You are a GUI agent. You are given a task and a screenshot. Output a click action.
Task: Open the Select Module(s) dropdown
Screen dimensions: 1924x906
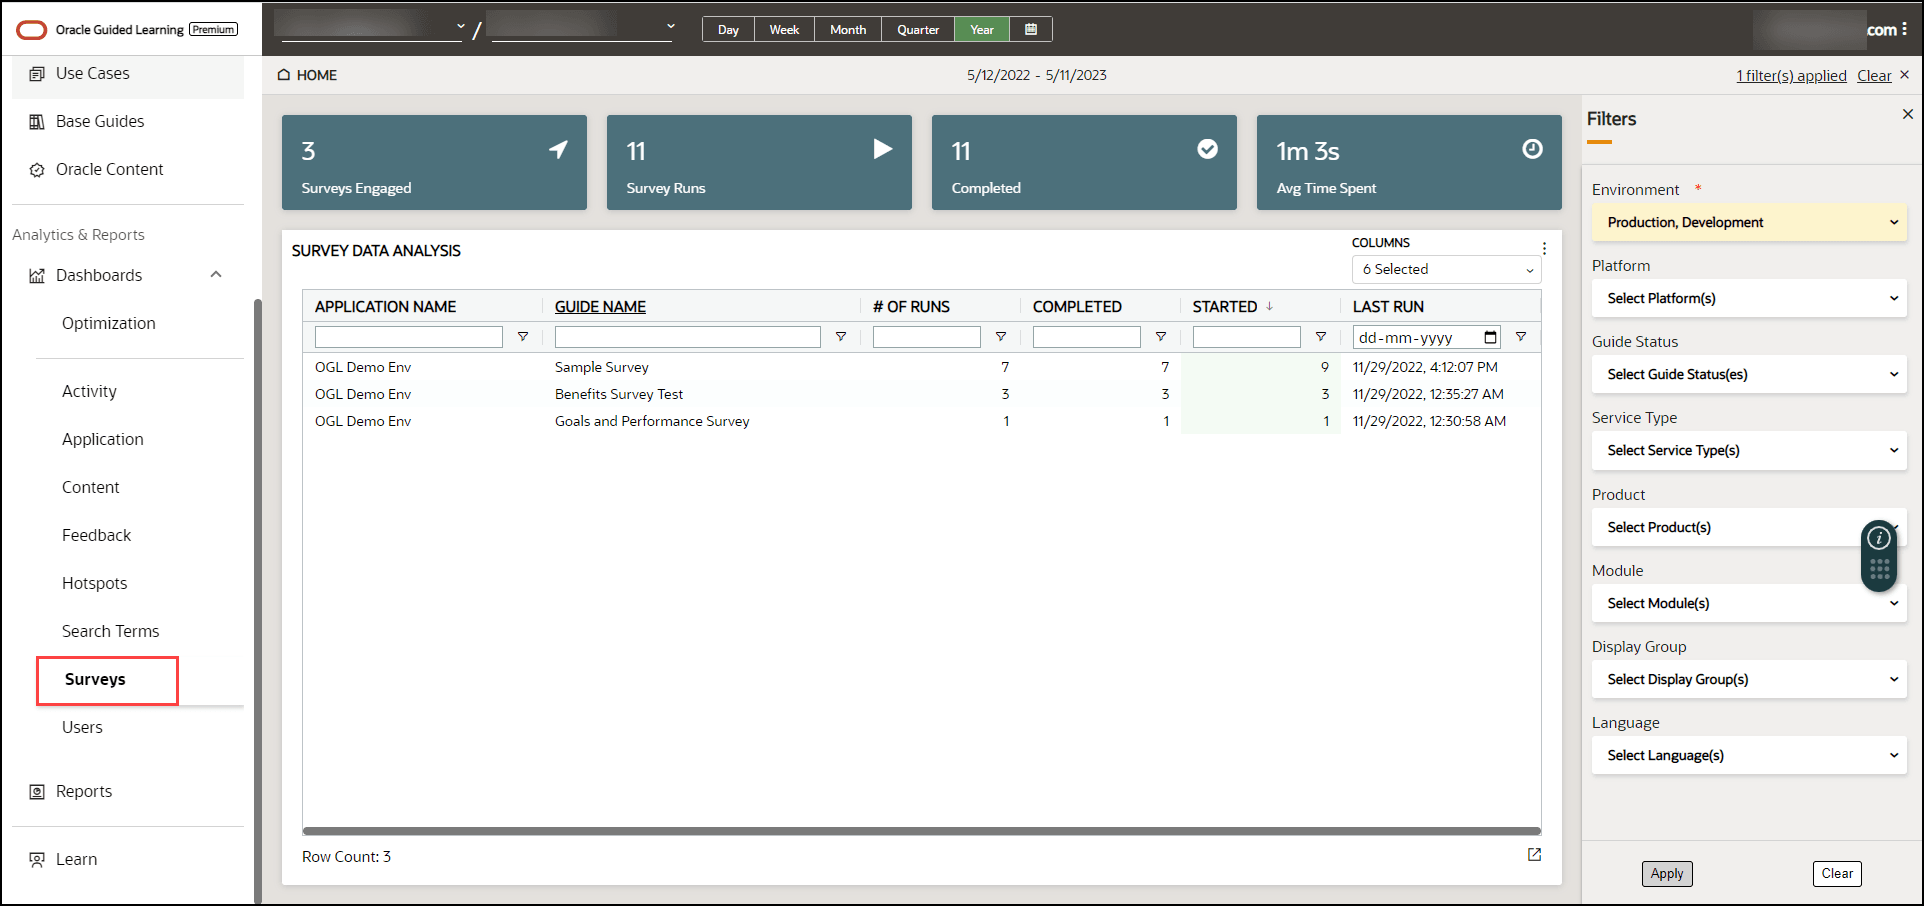(1750, 604)
